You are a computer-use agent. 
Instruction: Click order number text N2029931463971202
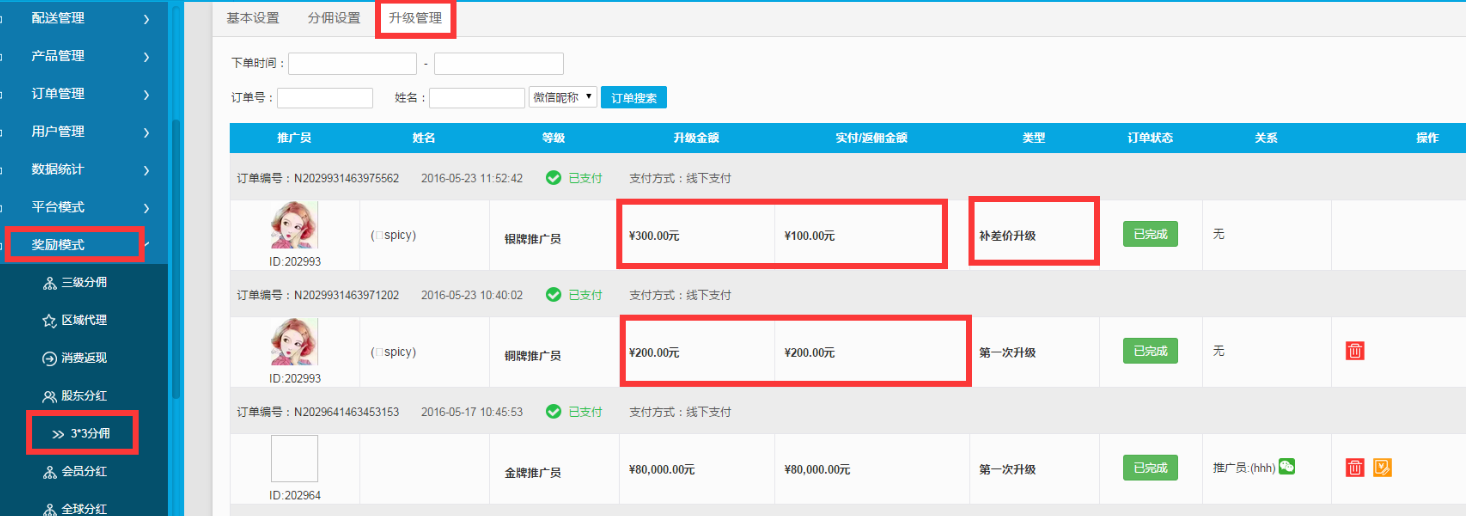[346, 296]
